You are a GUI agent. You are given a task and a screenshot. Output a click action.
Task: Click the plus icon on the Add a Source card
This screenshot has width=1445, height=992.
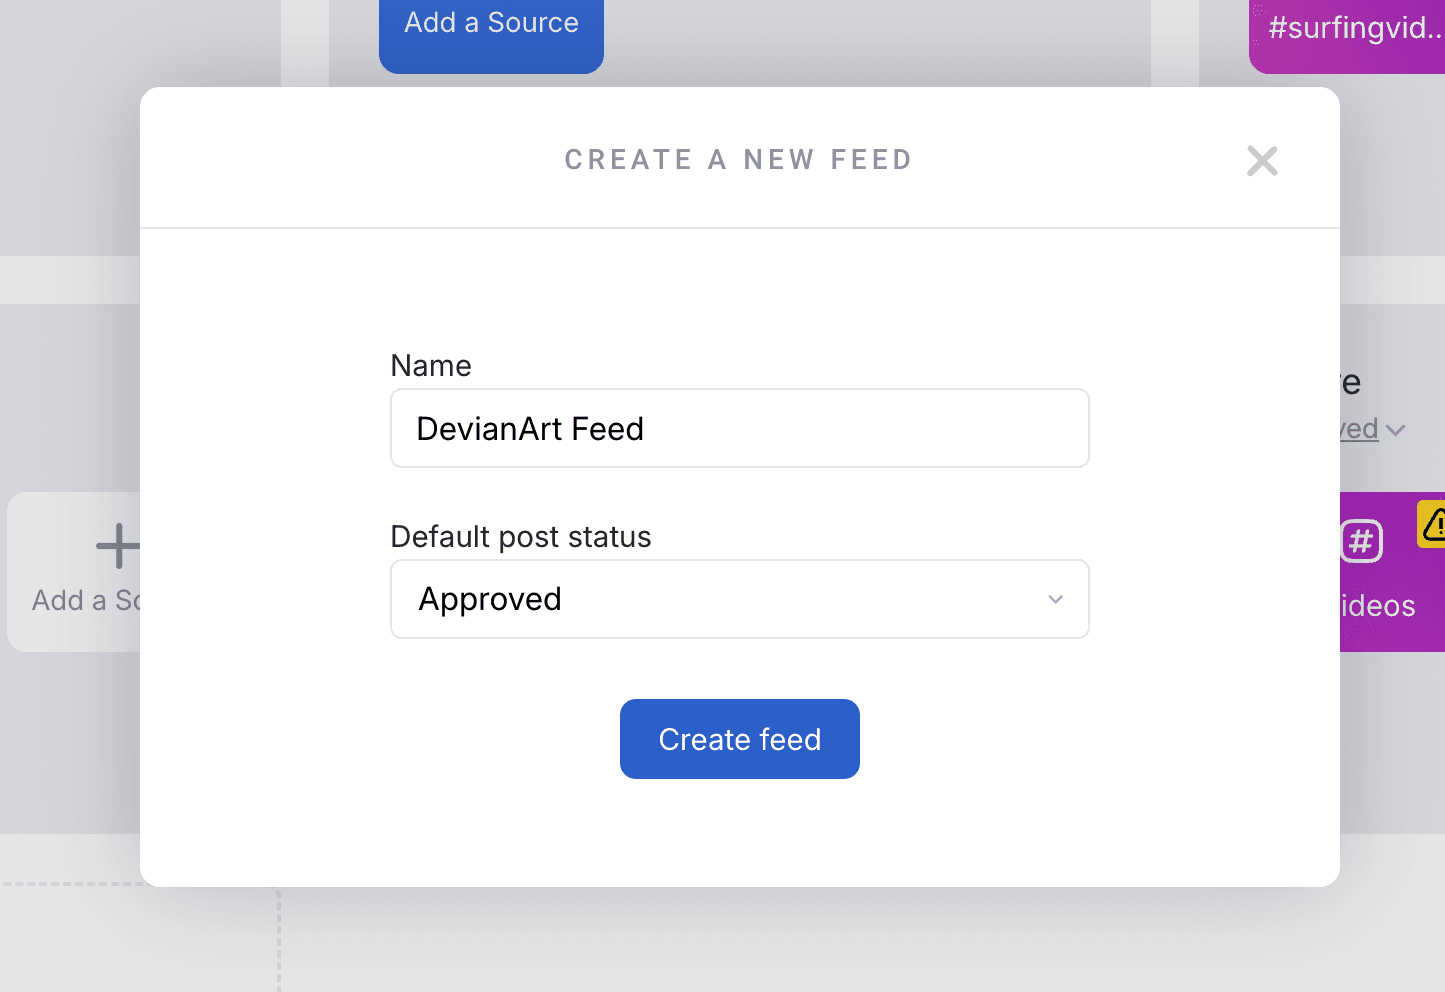(117, 545)
